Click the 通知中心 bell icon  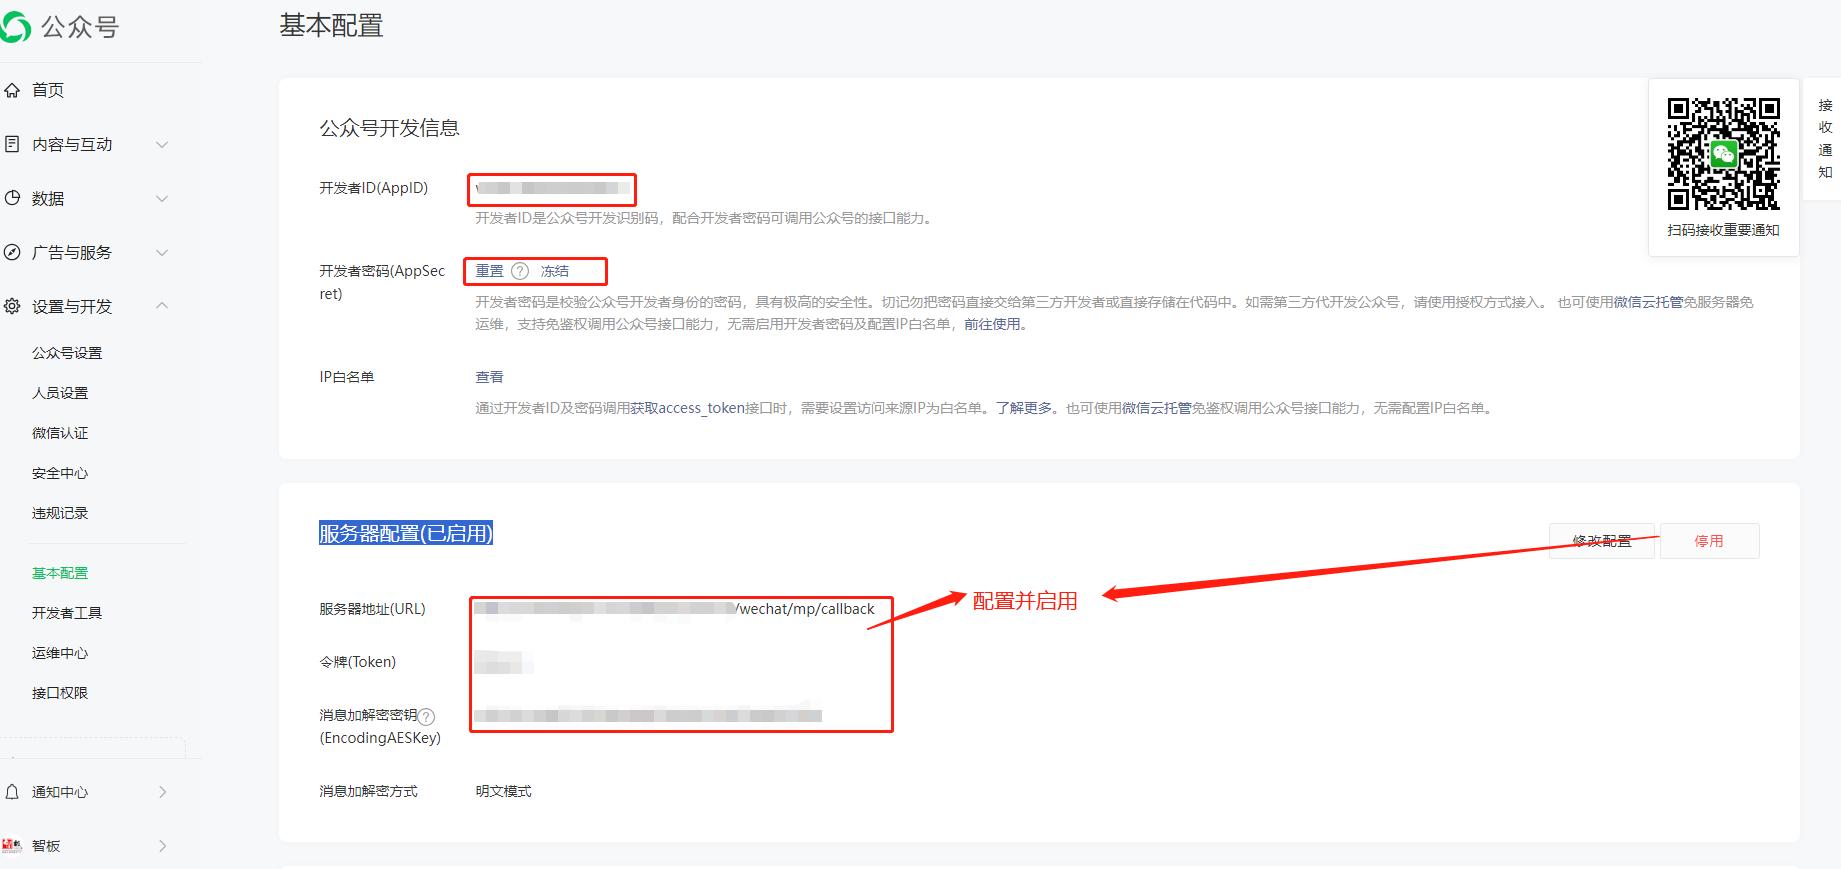(12, 792)
